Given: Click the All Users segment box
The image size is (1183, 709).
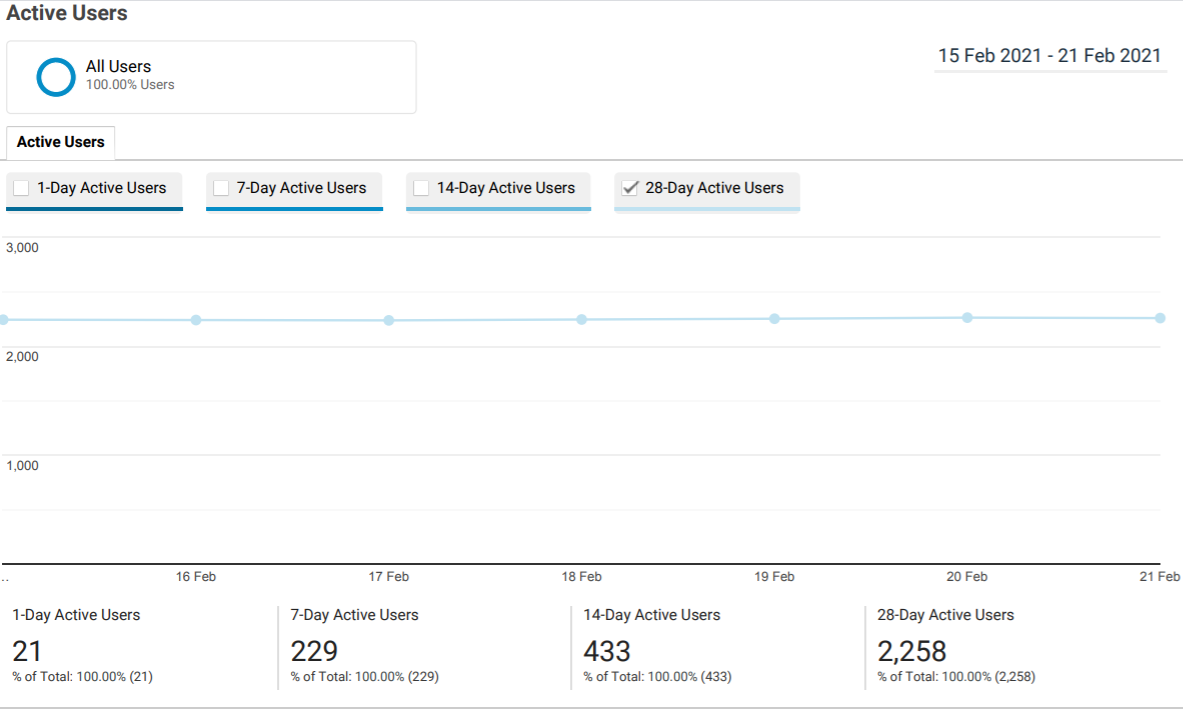Looking at the screenshot, I should (211, 77).
